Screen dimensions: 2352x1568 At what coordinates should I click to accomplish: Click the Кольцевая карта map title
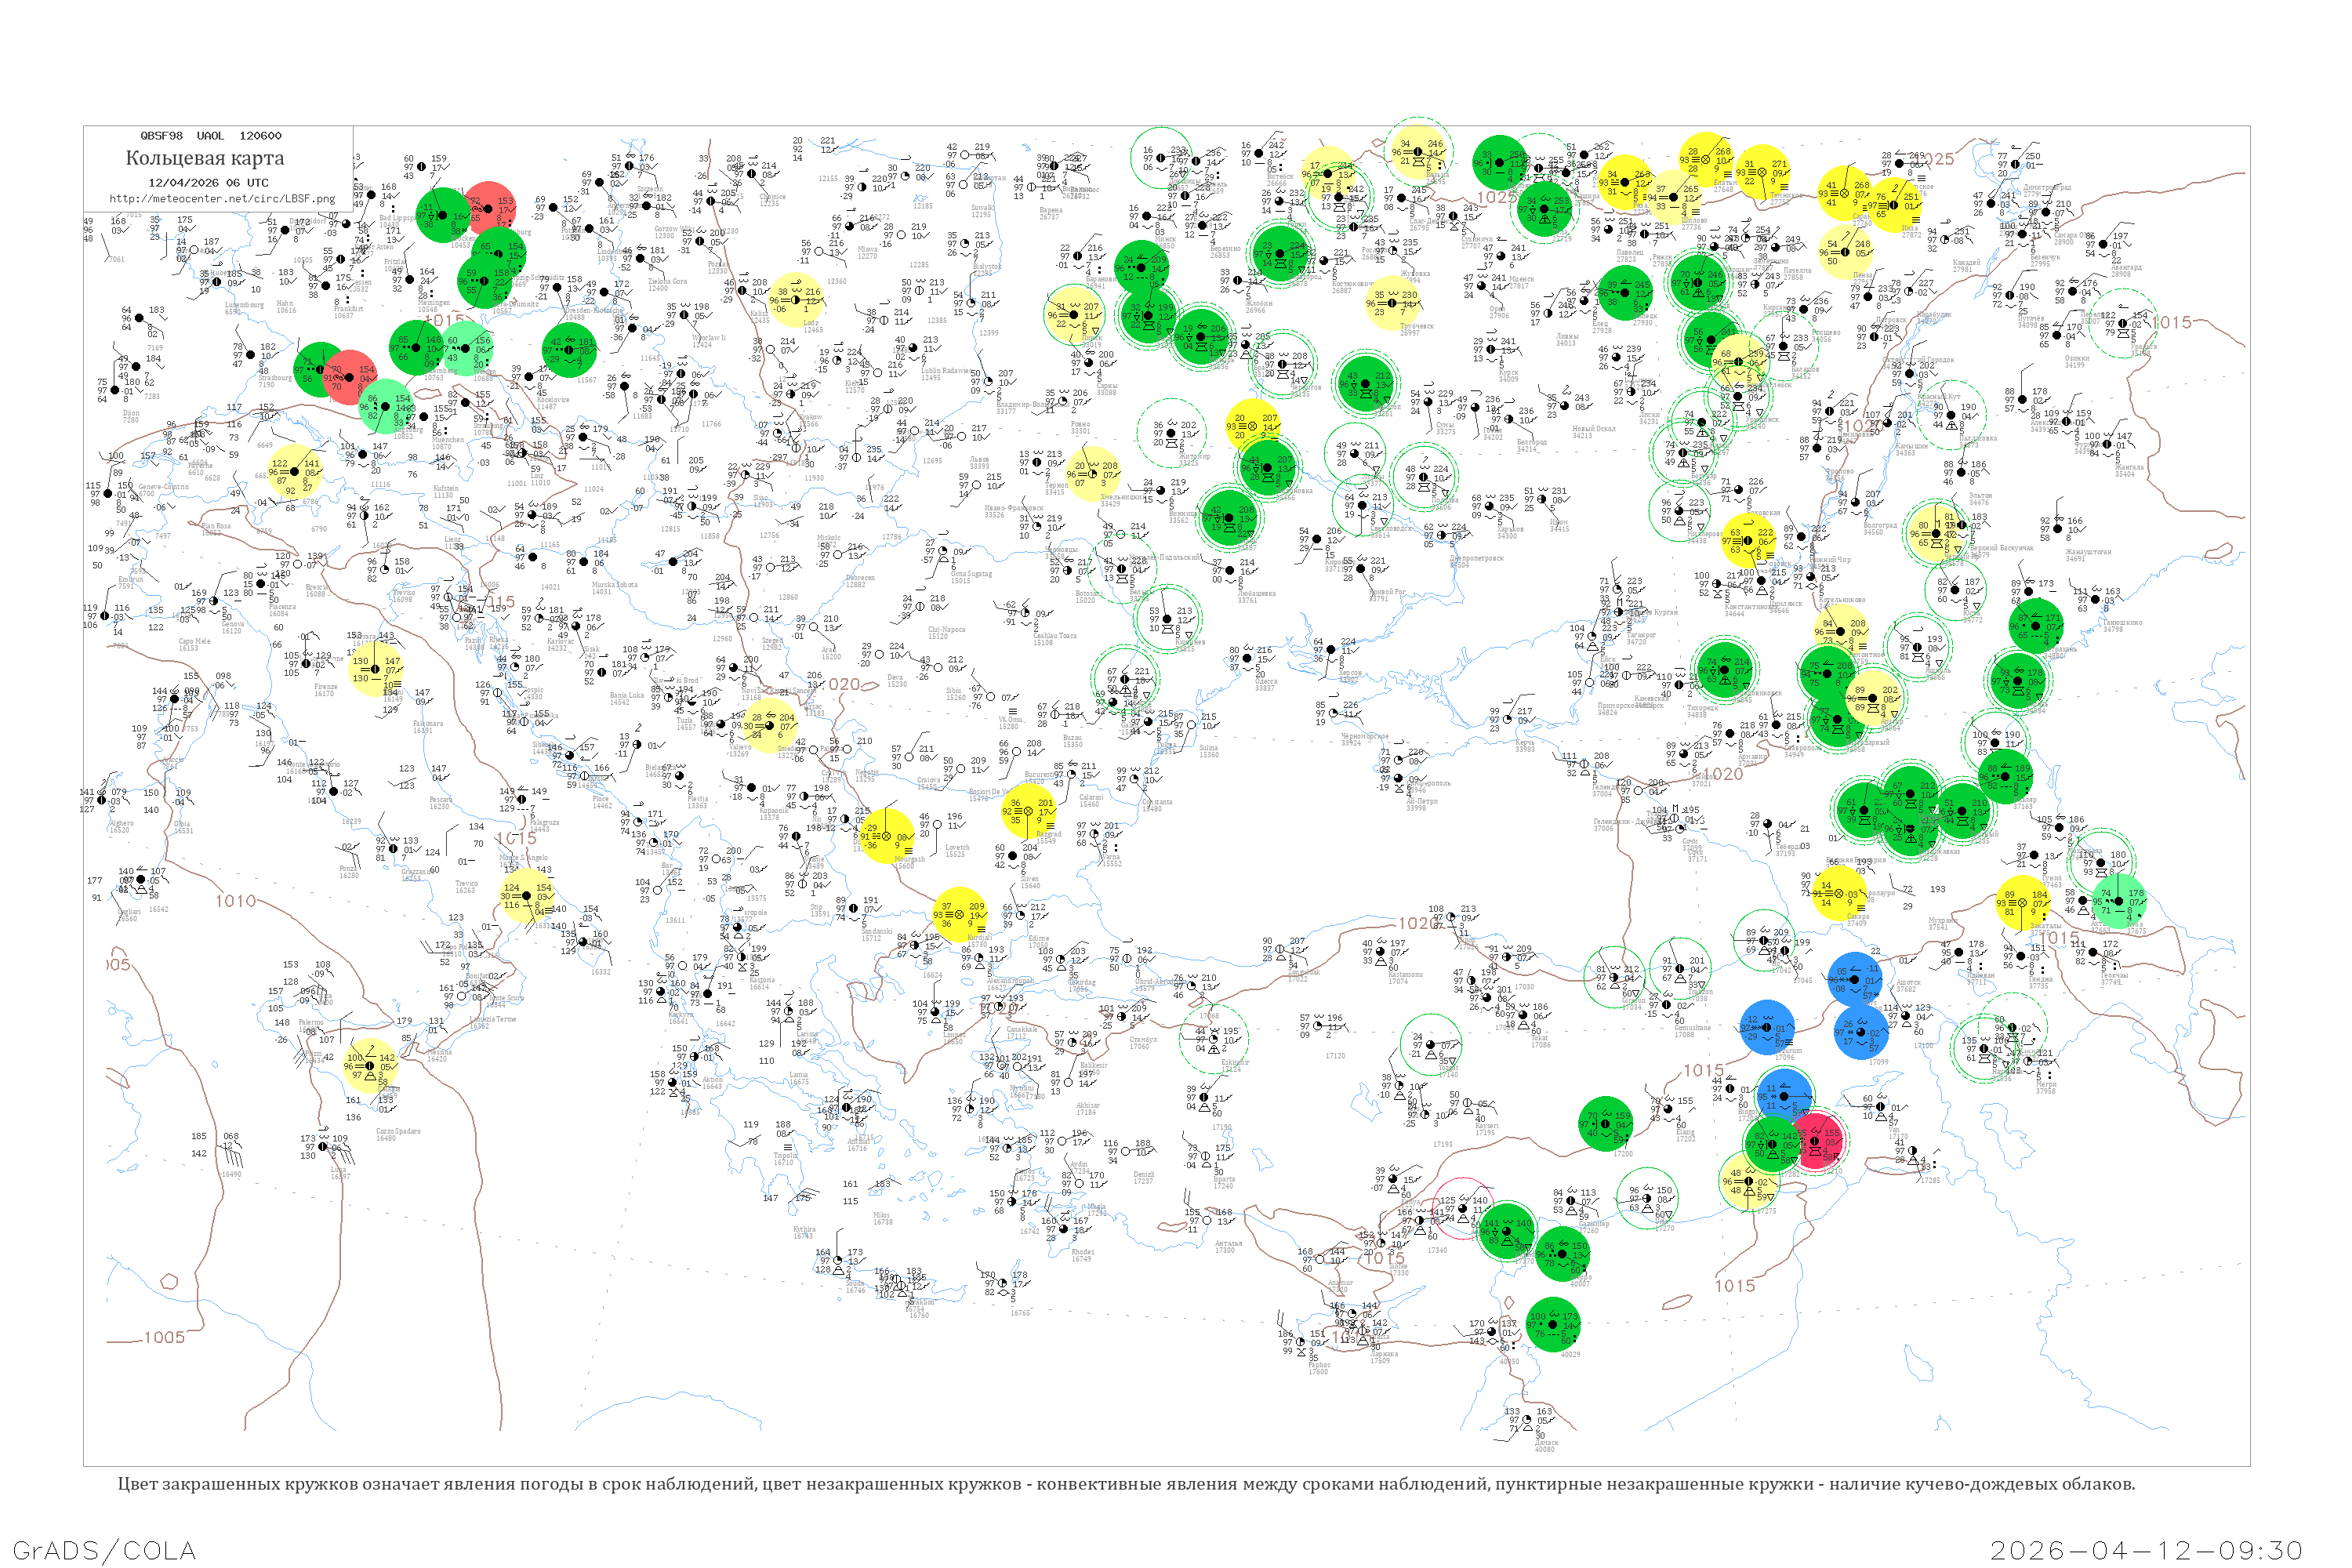(205, 158)
